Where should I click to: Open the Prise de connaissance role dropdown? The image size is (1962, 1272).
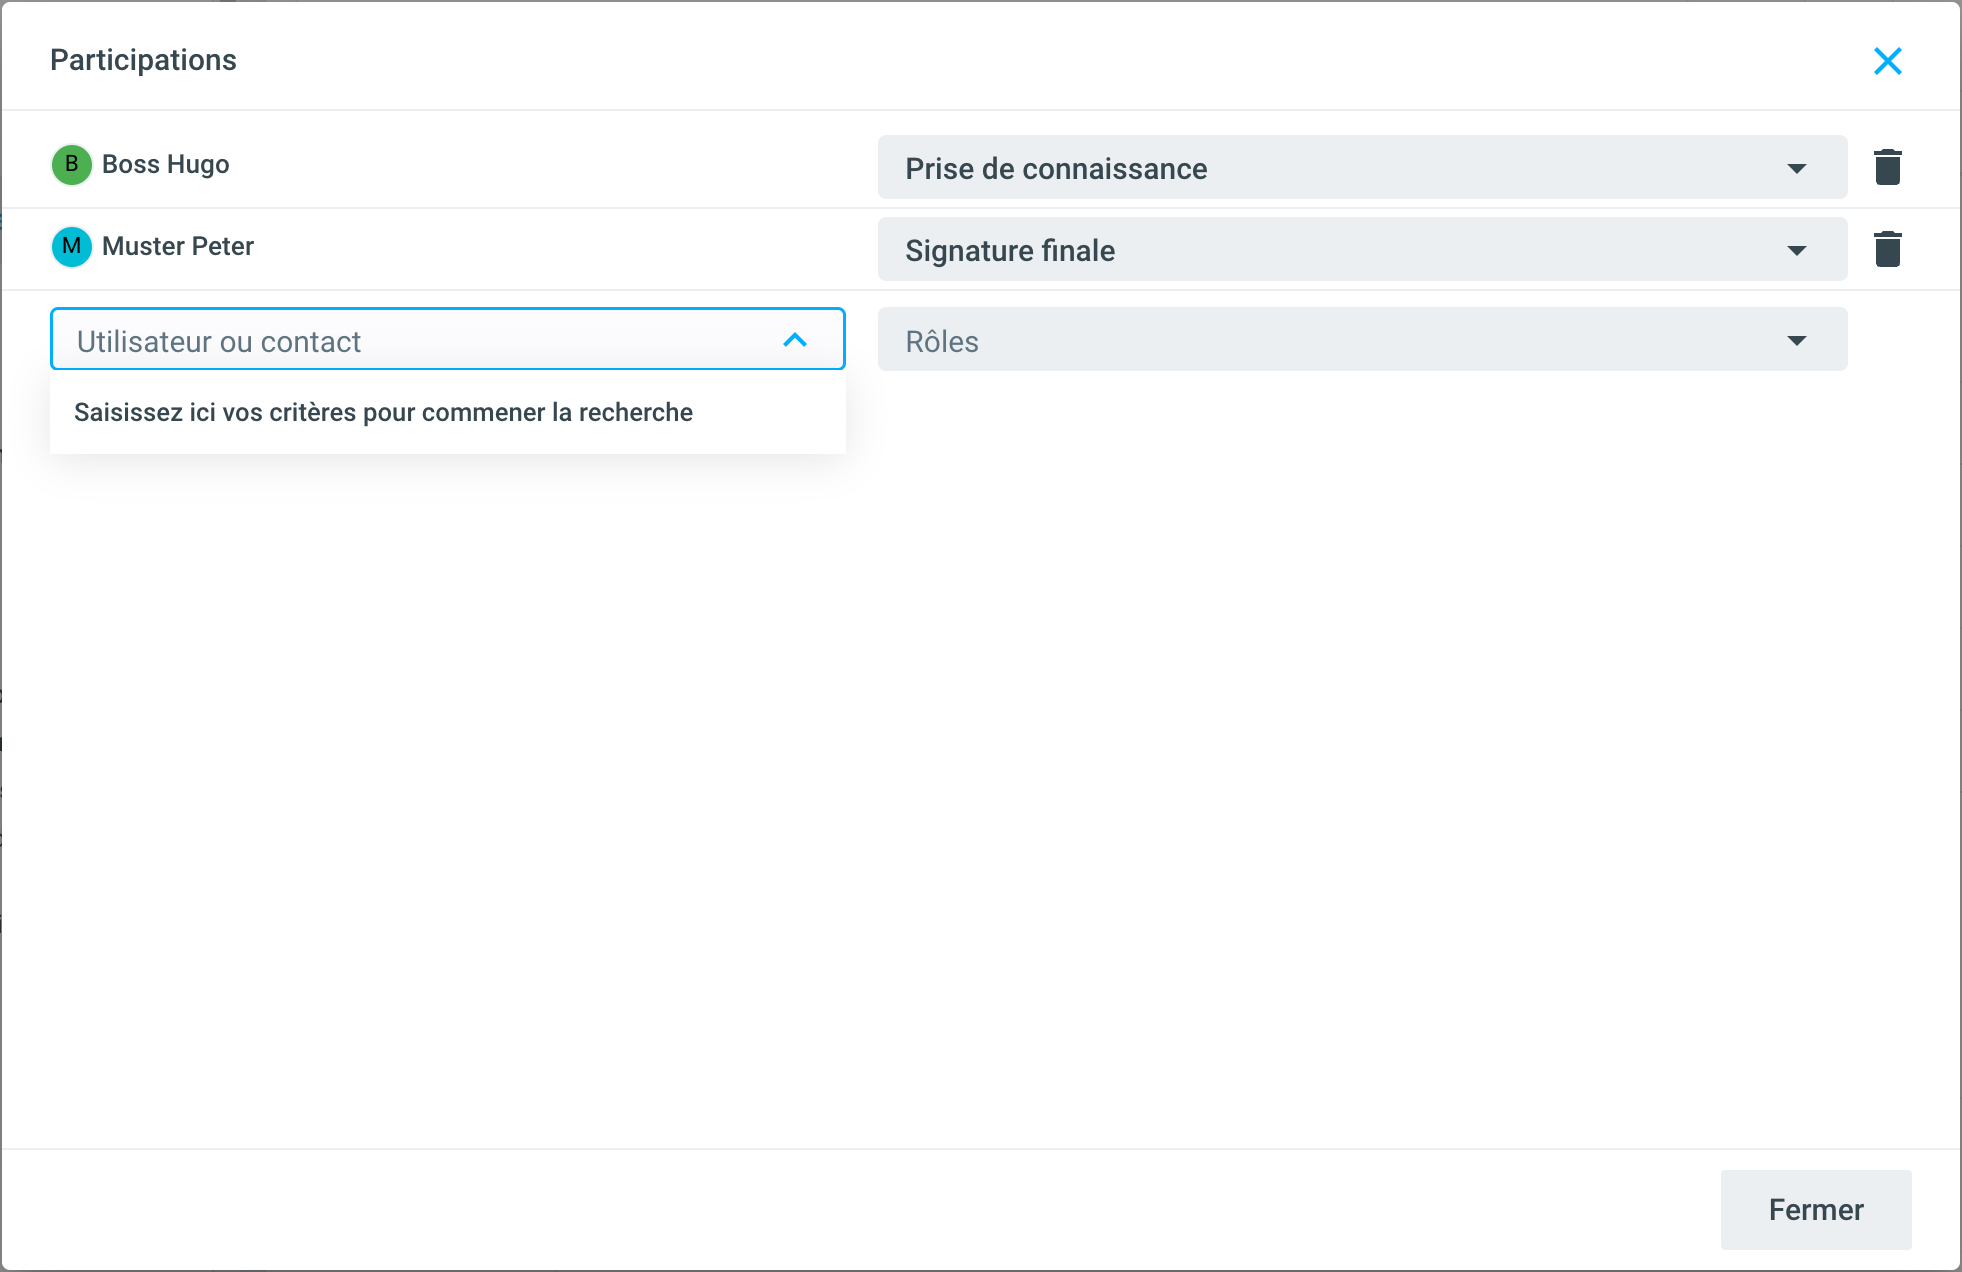[x=1360, y=168]
